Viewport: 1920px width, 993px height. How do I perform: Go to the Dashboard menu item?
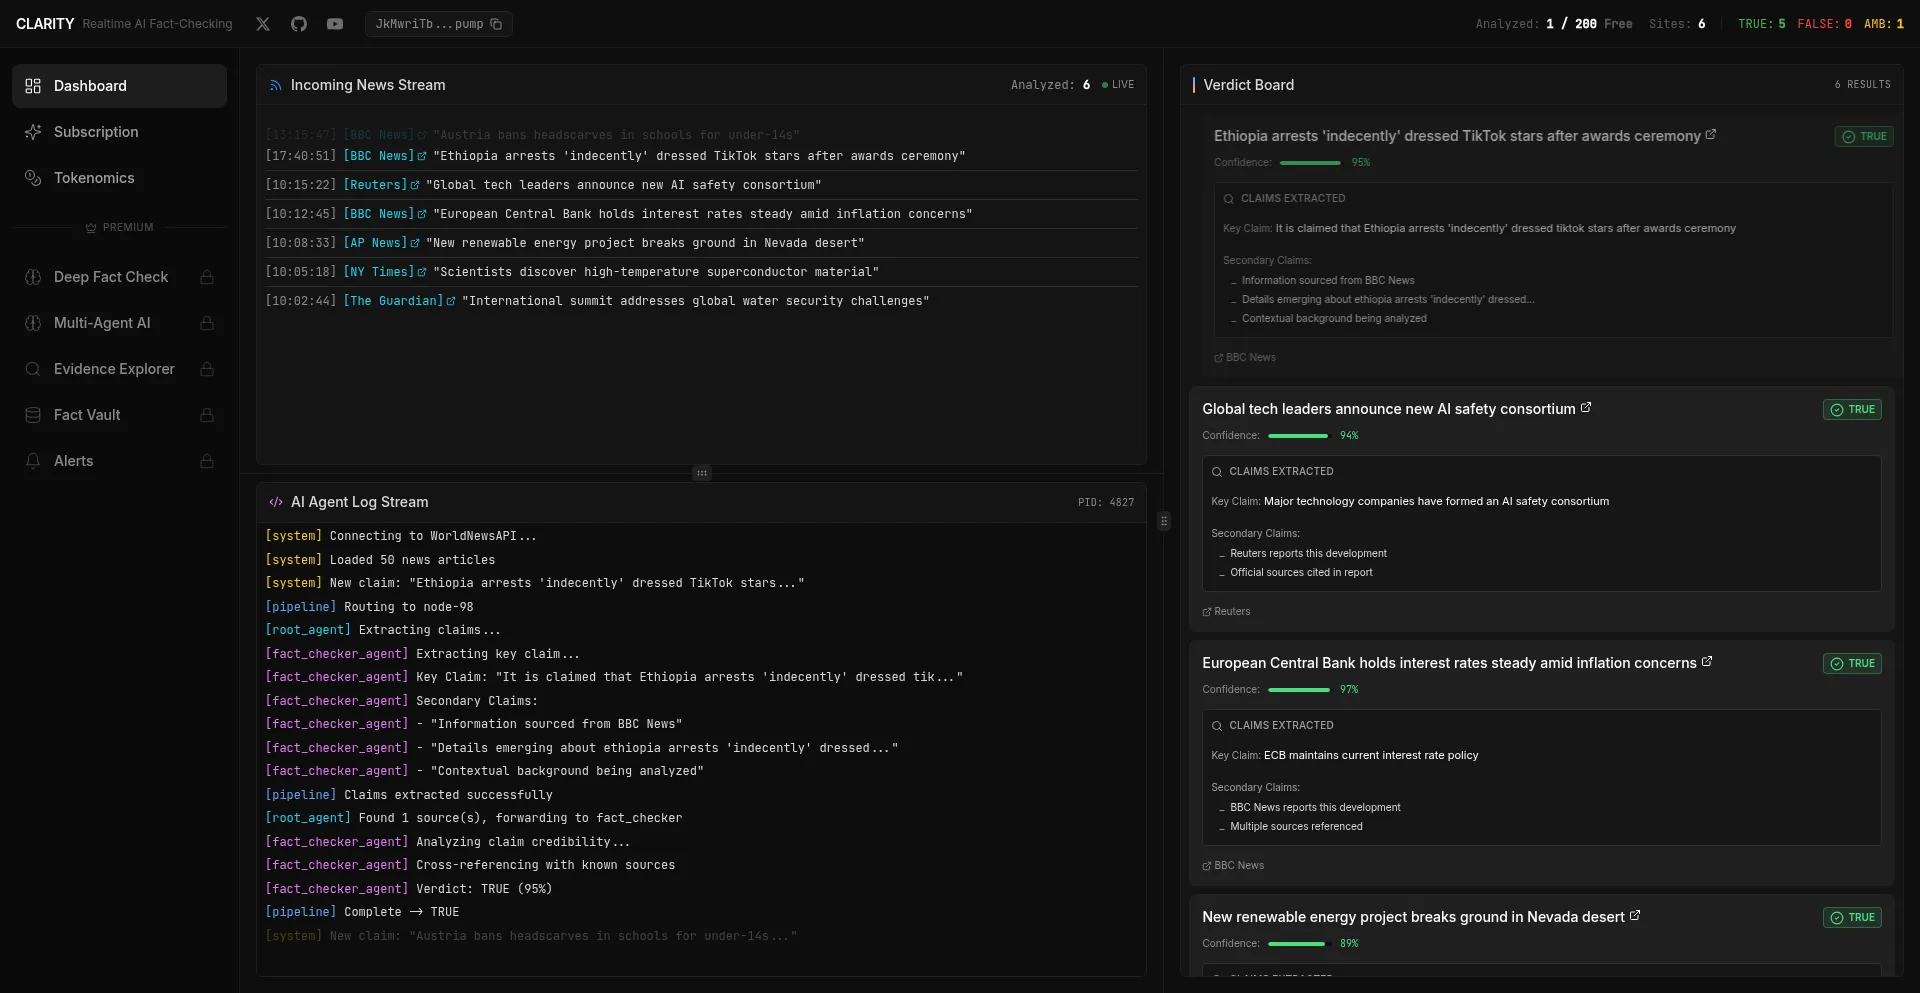point(119,86)
